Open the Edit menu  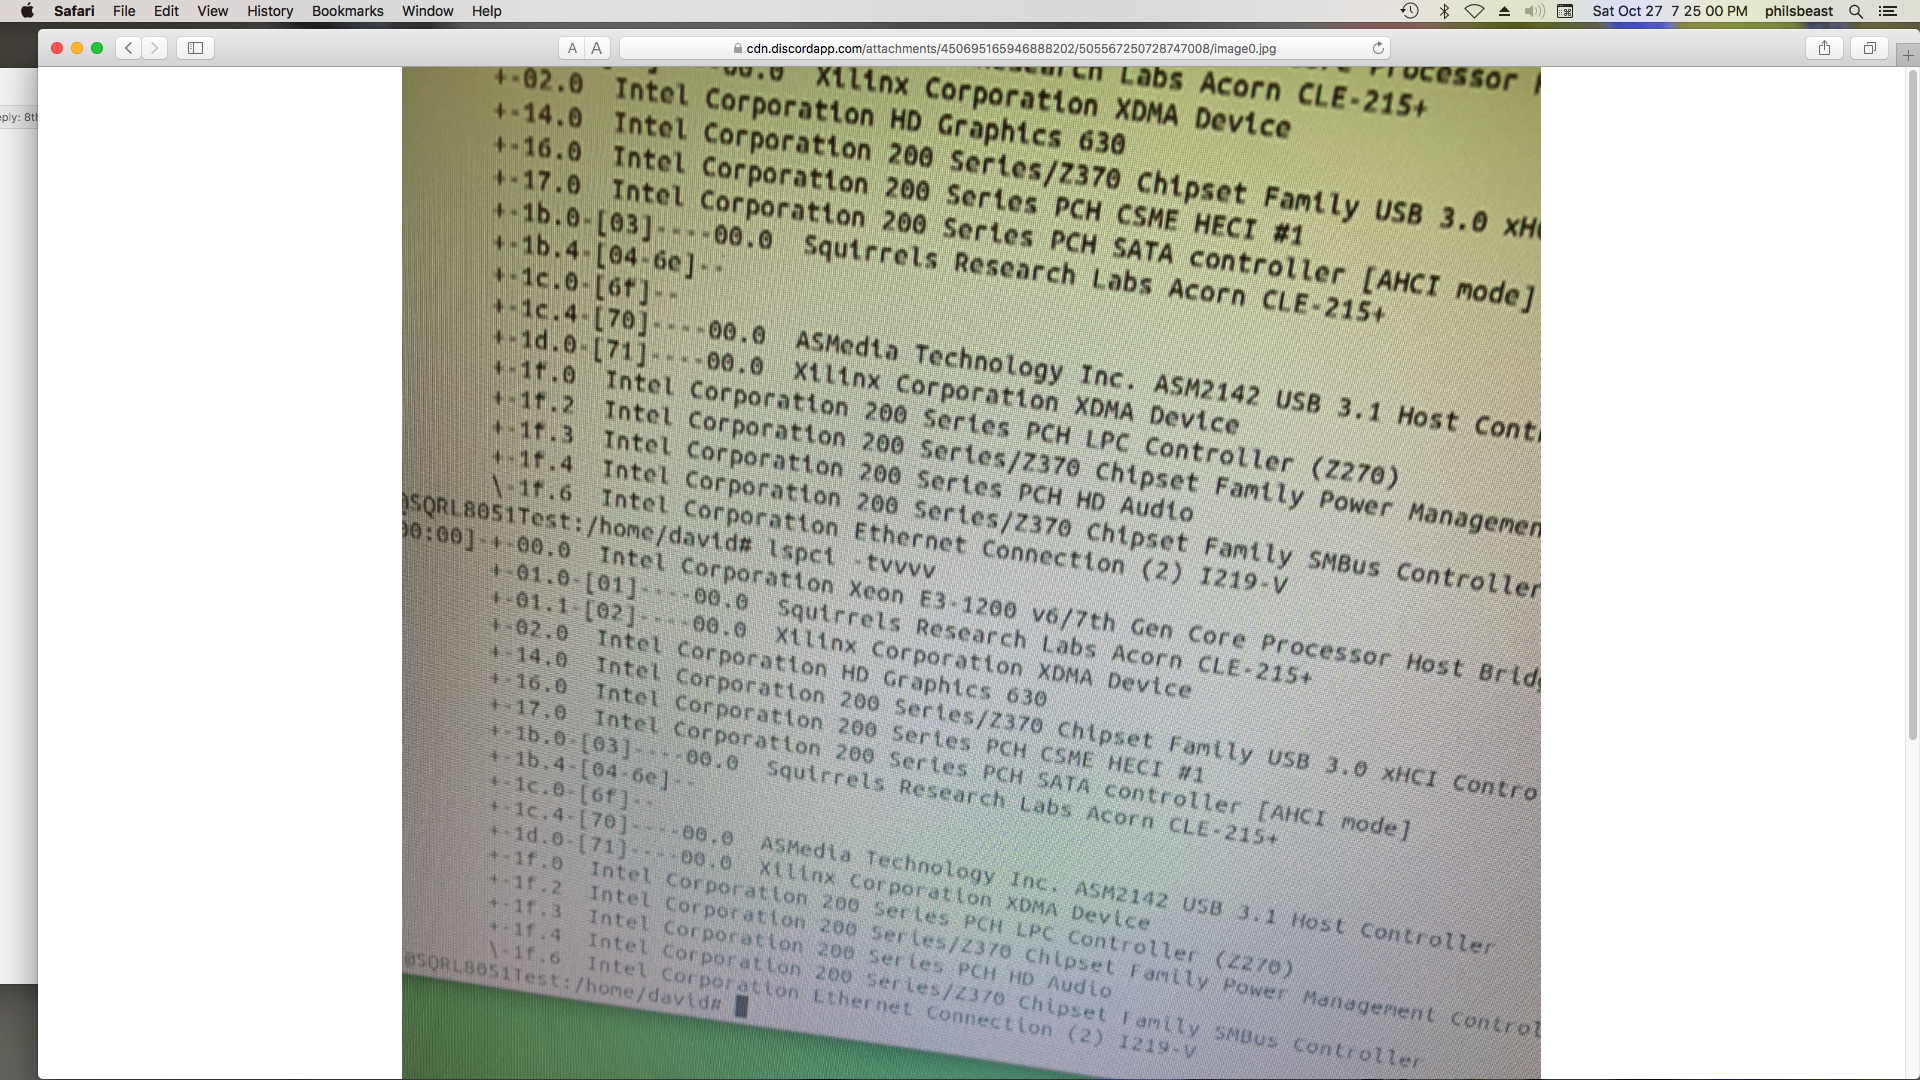tap(166, 11)
